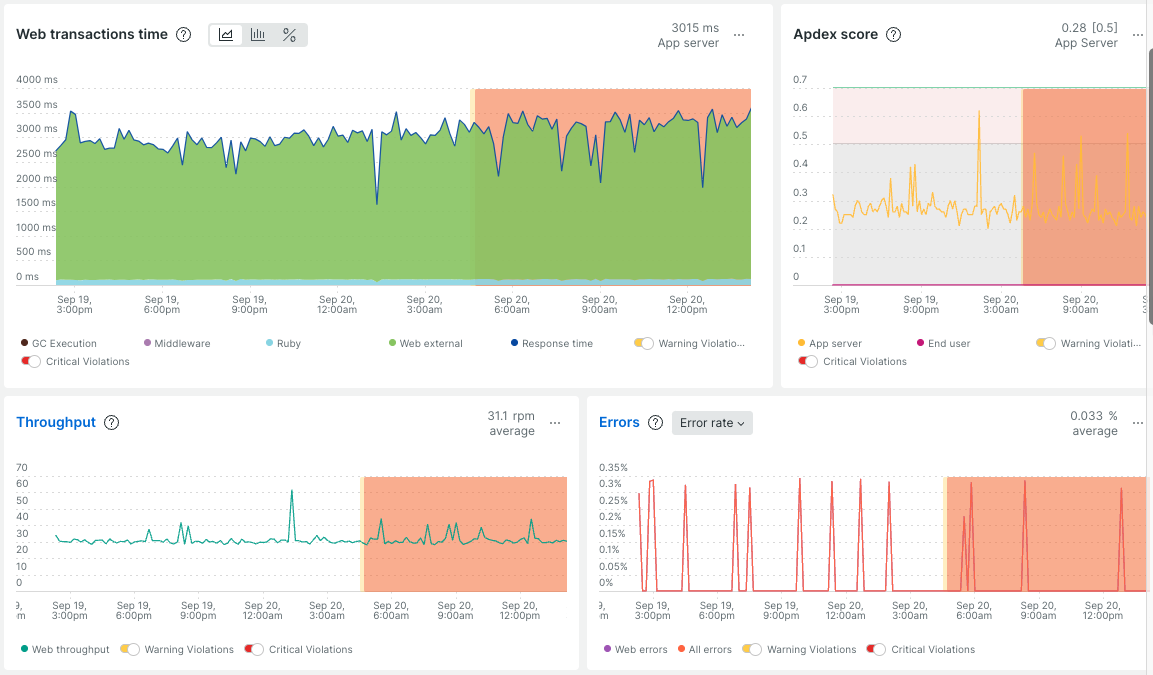Open Web transactions time options ellipsis menu
The image size is (1153, 675).
(739, 35)
